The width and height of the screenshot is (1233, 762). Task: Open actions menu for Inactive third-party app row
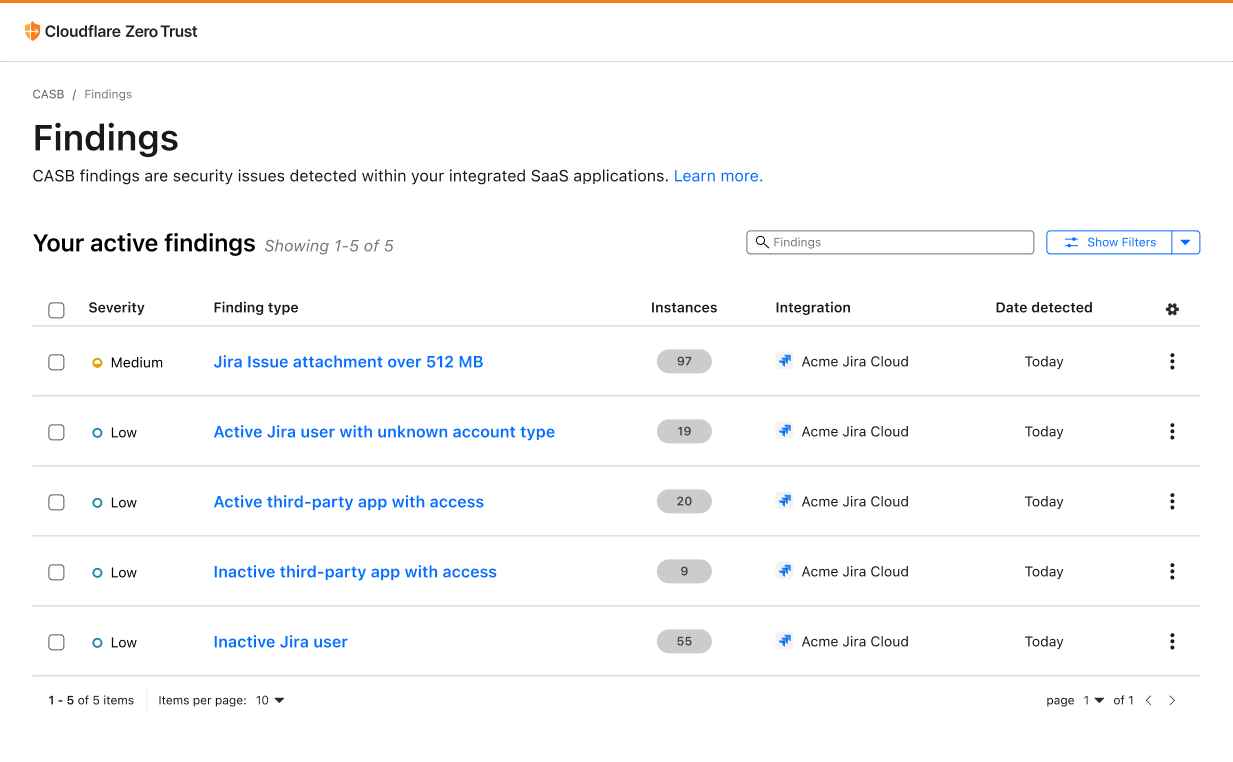1172,571
